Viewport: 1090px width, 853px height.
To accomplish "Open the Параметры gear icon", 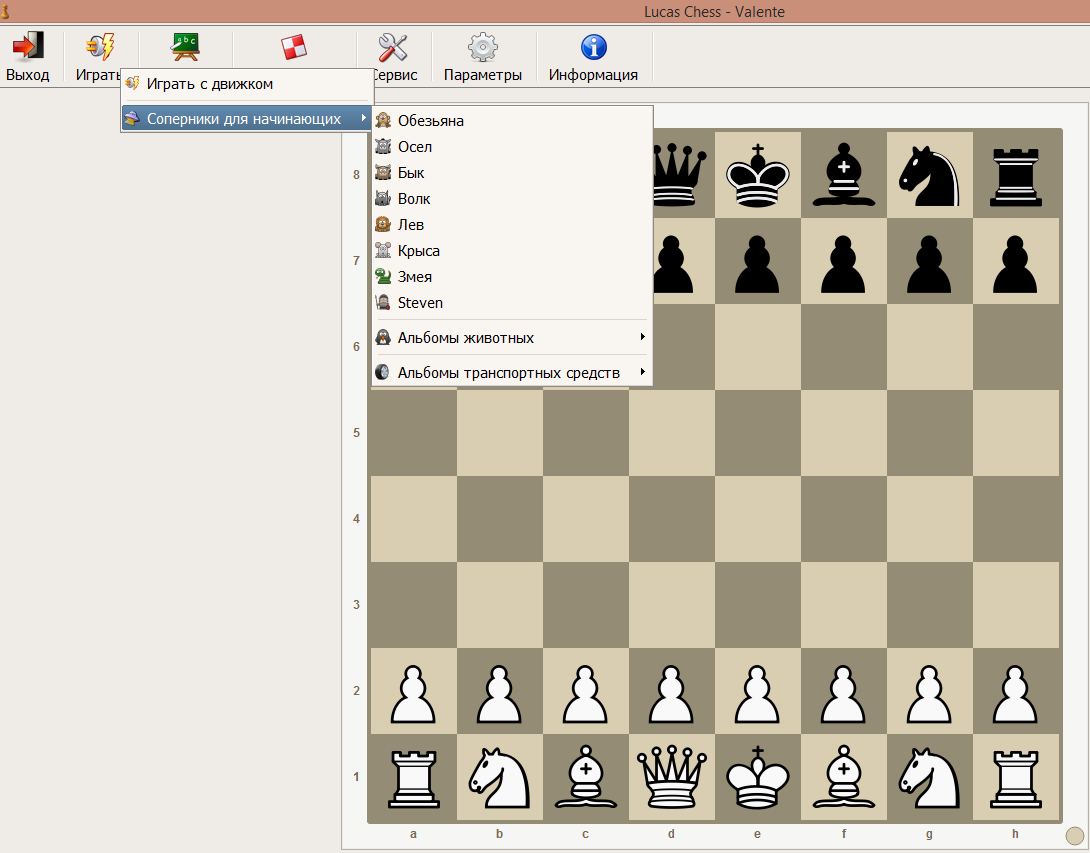I will (x=482, y=47).
